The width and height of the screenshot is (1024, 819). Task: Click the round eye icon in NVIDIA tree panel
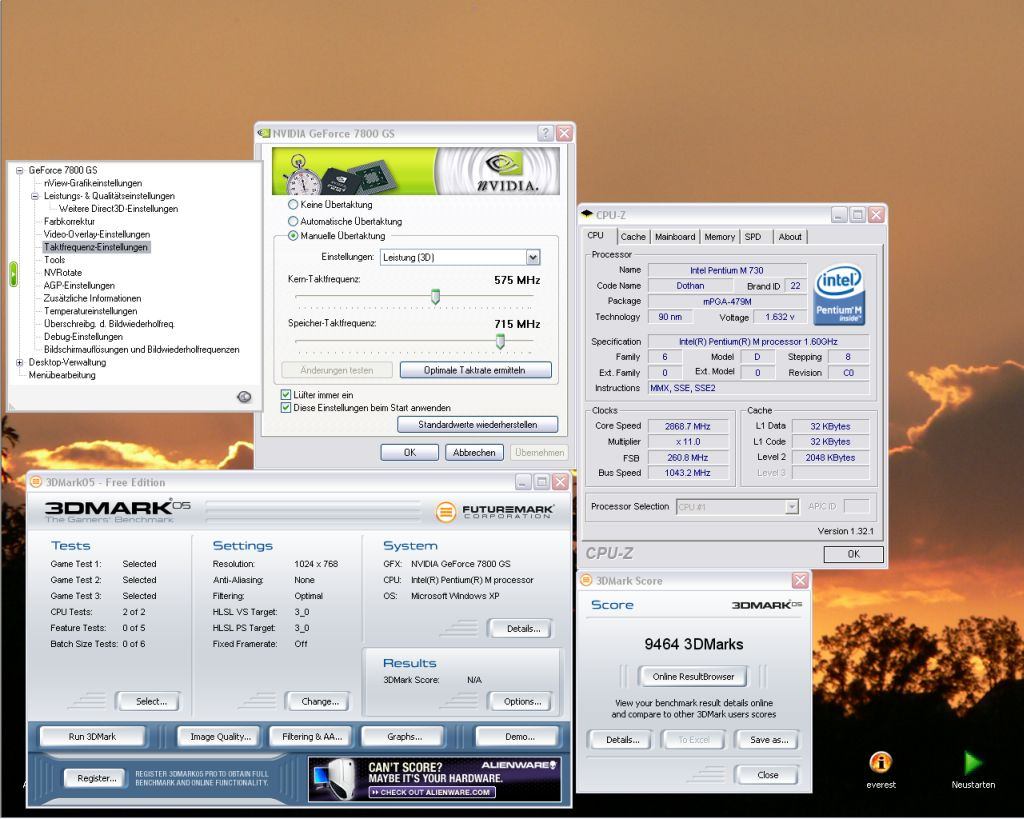tap(244, 396)
